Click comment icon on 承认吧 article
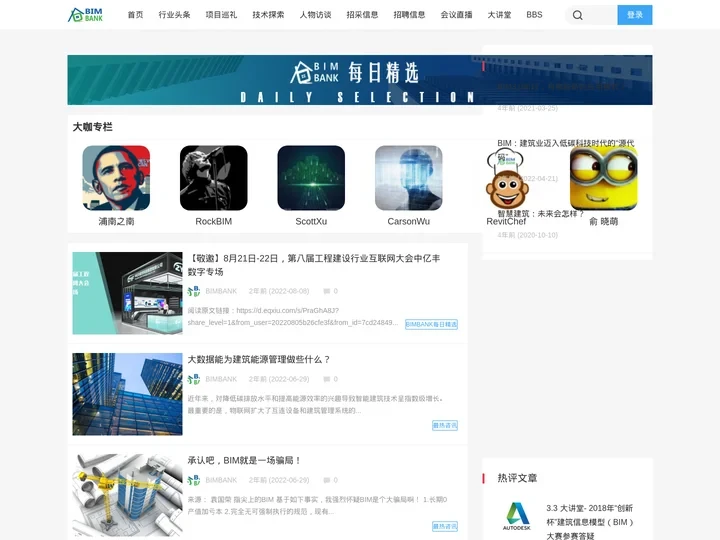Screen dimensions: 720x540 pyautogui.click(x=326, y=480)
